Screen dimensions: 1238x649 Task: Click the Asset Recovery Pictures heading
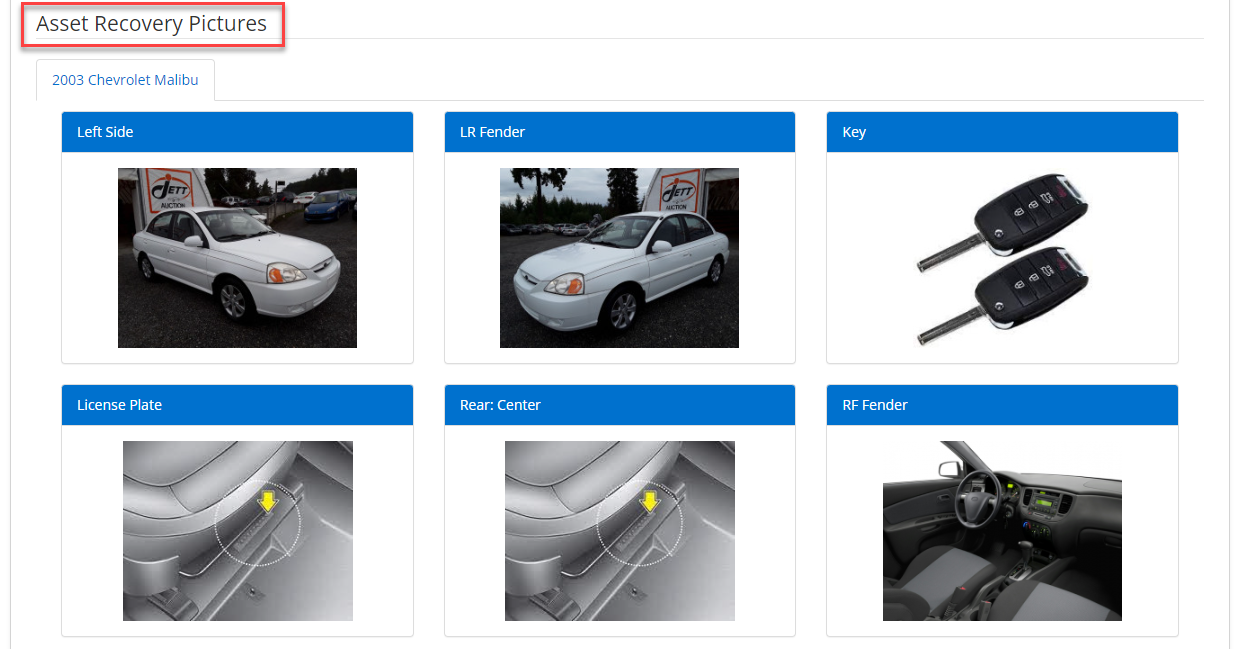(x=151, y=24)
